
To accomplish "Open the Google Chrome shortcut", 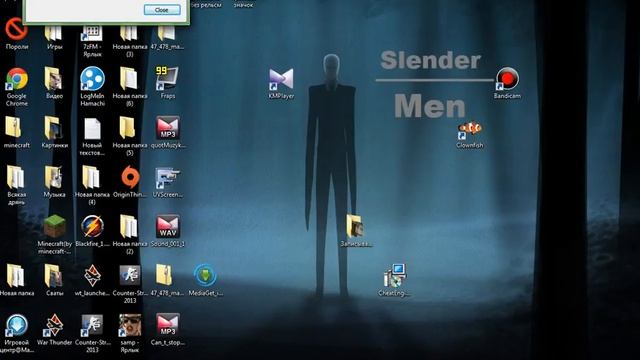I will (17, 79).
